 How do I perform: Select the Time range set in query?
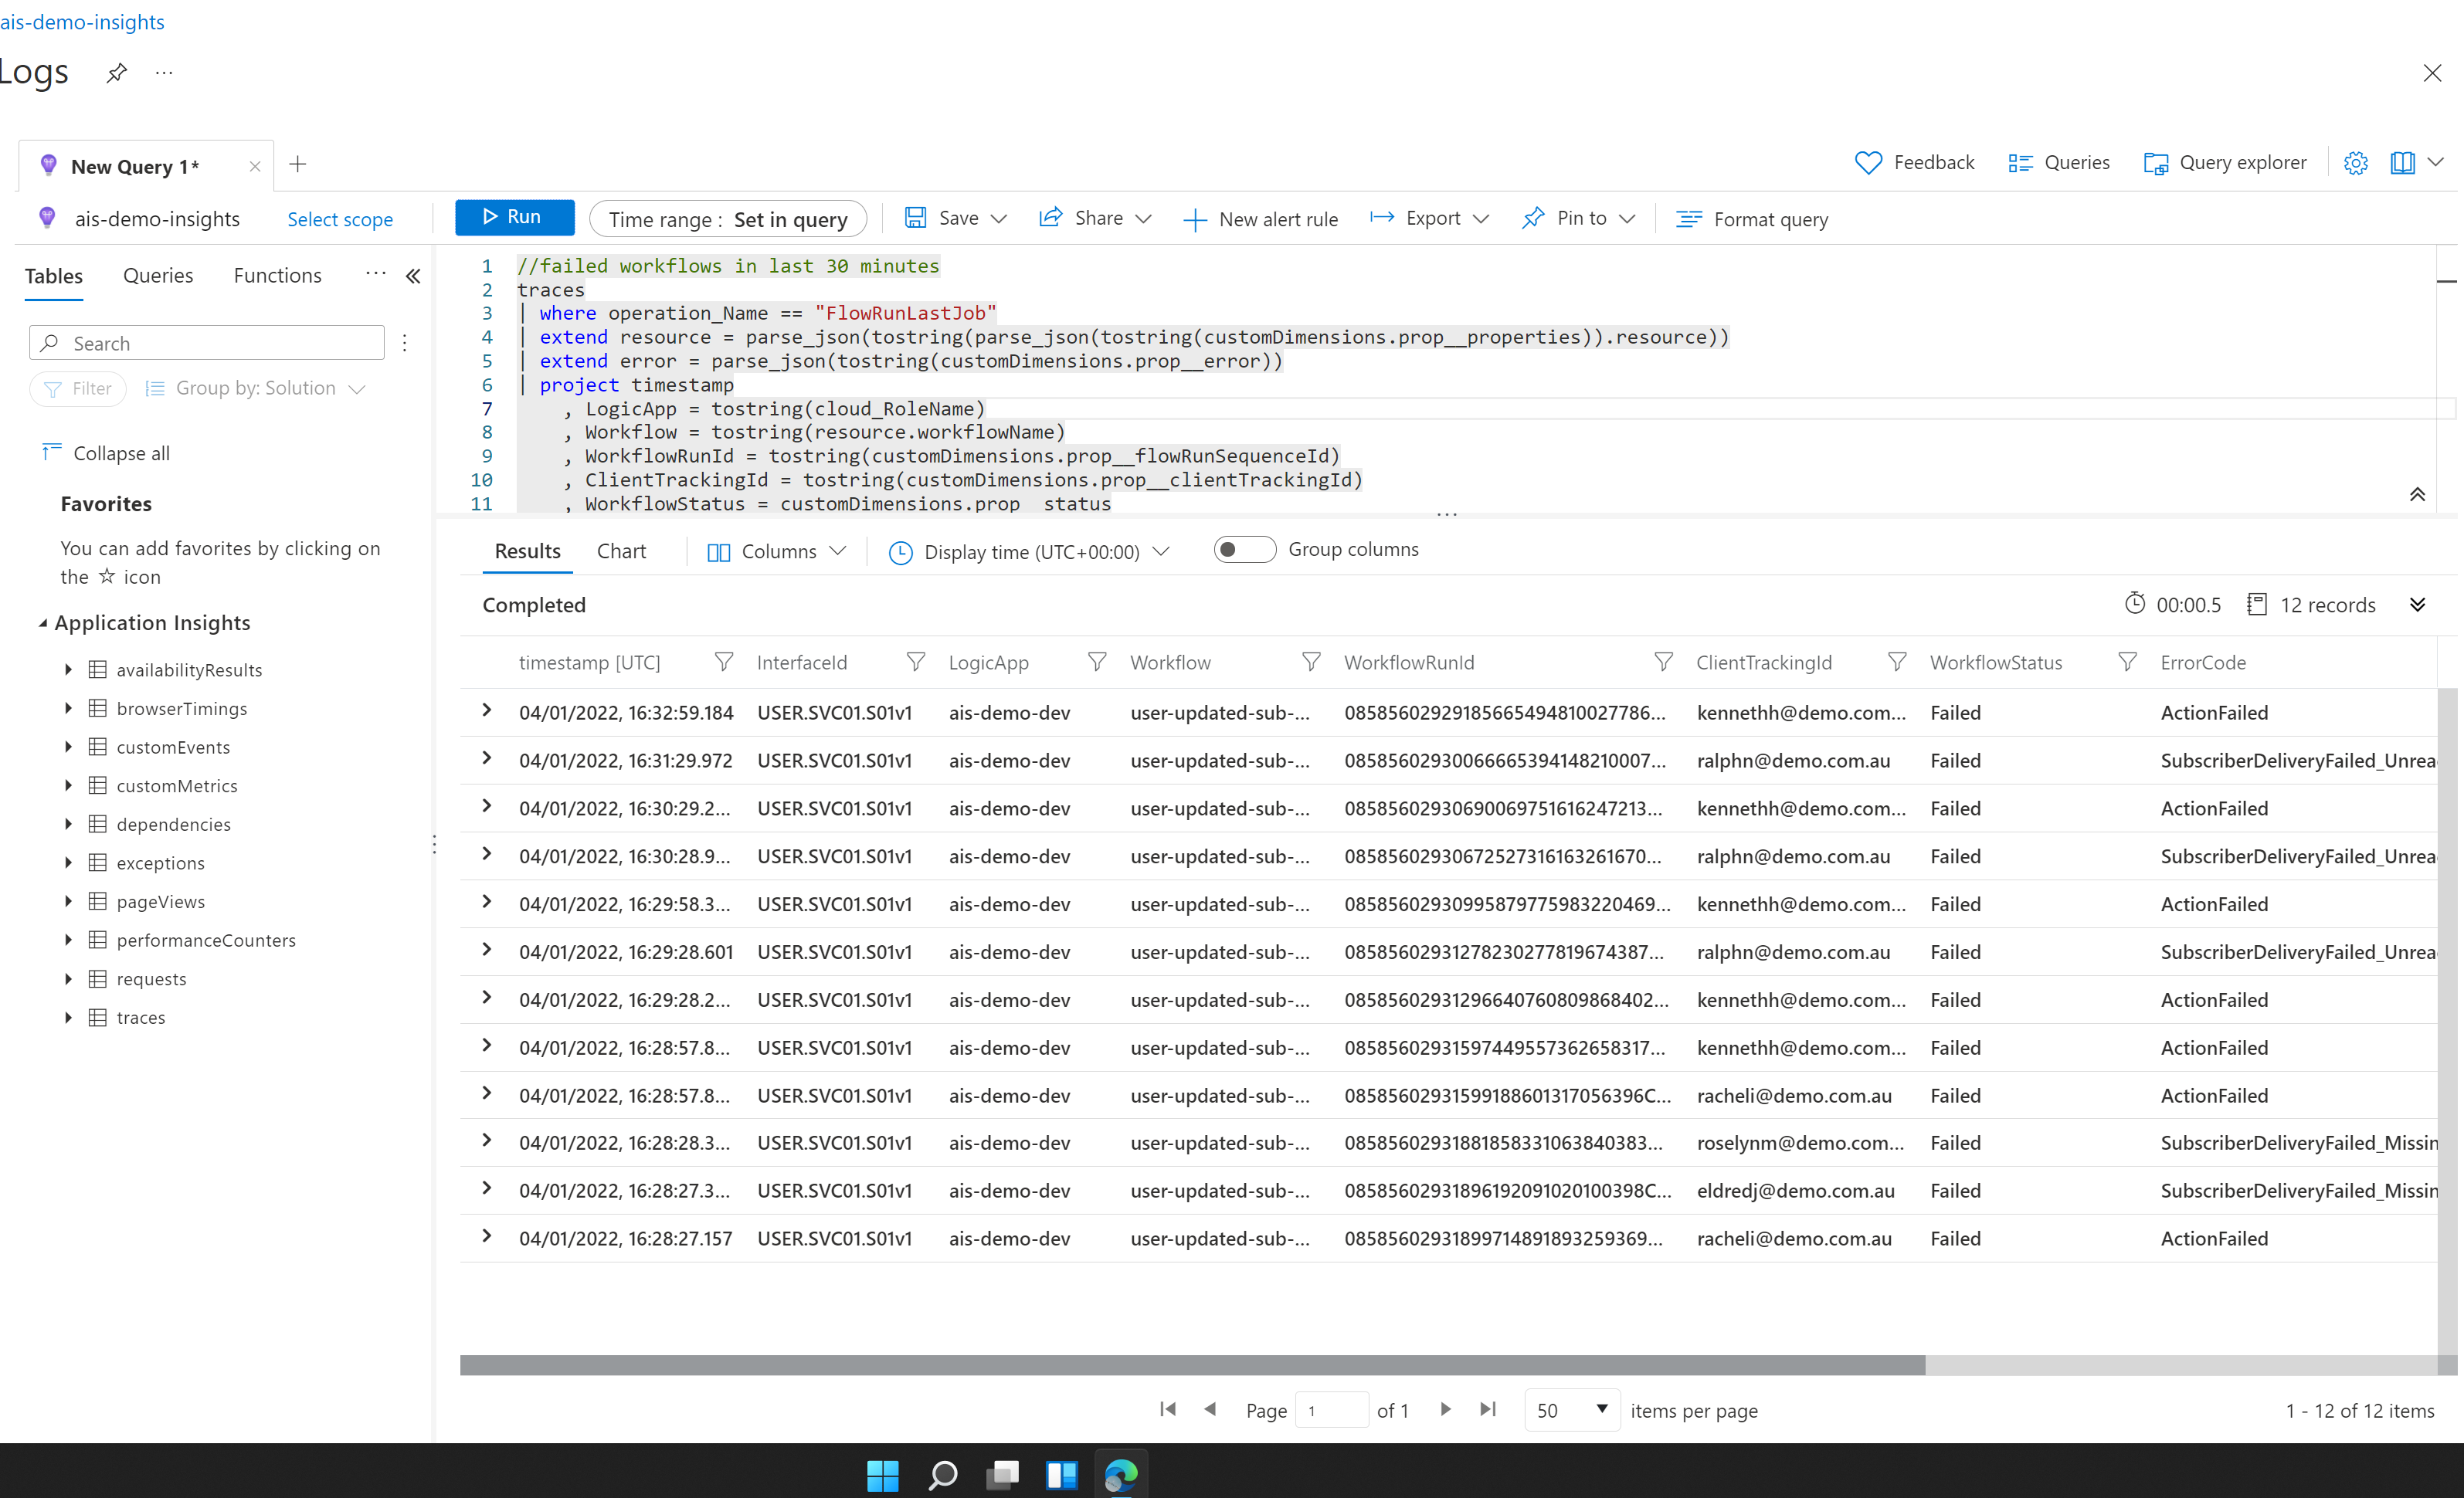pyautogui.click(x=731, y=219)
